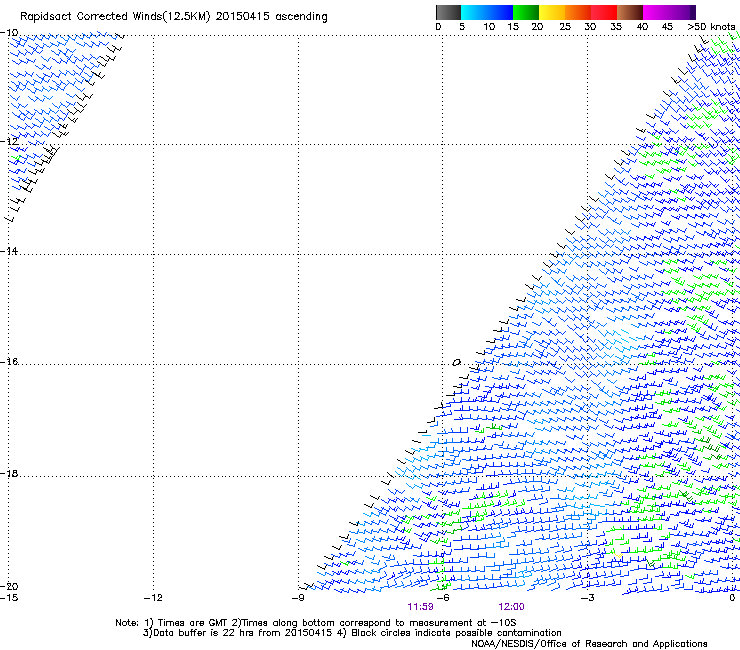Click the yellow 20-25 knots legend swatch

point(552,12)
